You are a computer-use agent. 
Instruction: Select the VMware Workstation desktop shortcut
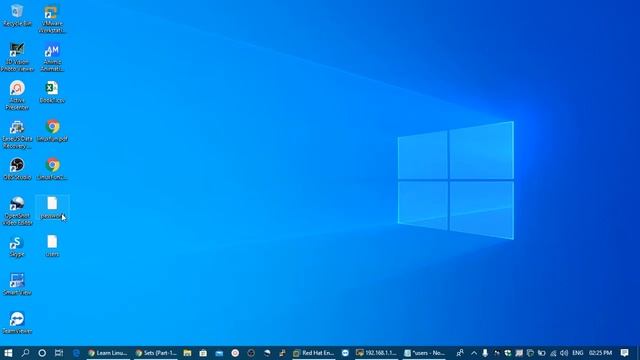coord(52,19)
